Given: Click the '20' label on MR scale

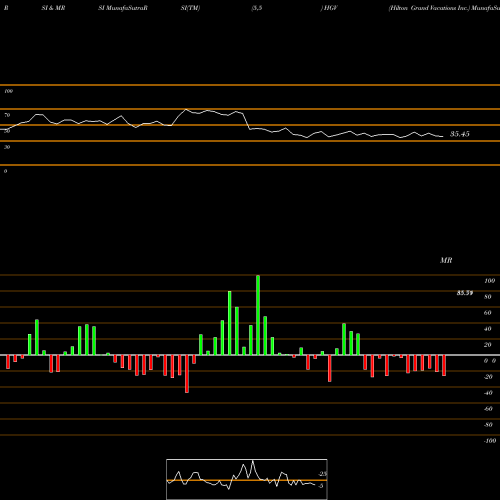Looking at the screenshot, I should pos(488,345).
